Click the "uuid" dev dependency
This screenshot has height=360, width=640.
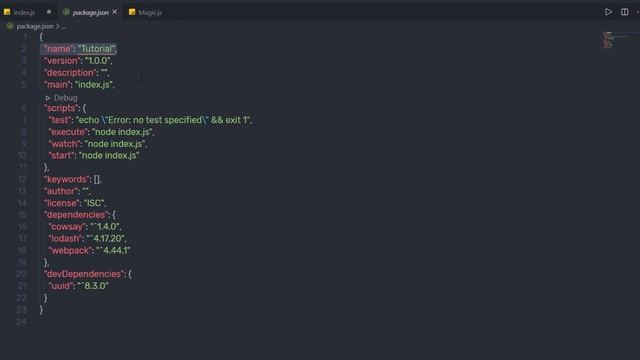tap(61, 286)
